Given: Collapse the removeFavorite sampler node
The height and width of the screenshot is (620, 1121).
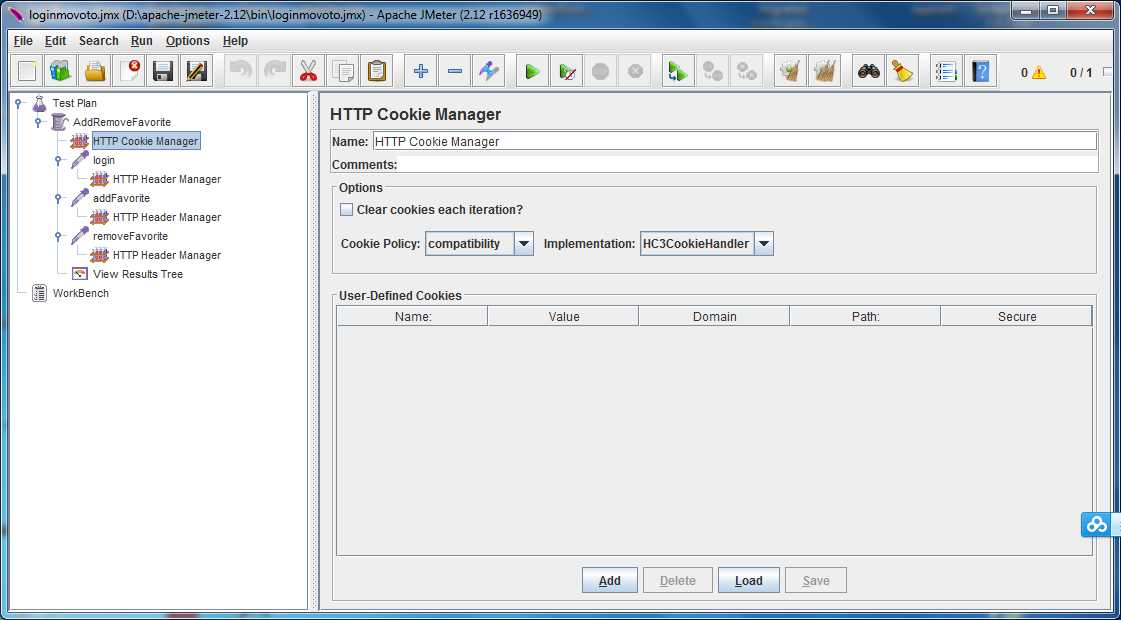Looking at the screenshot, I should tap(59, 236).
